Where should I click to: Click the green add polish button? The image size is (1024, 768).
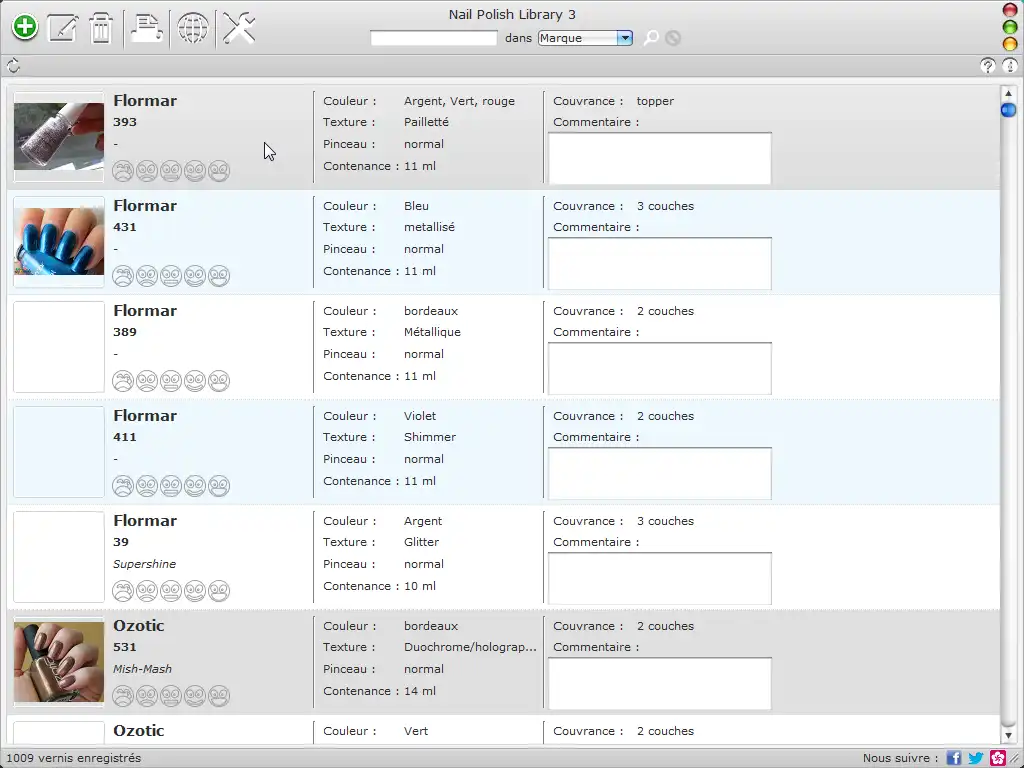click(x=25, y=27)
